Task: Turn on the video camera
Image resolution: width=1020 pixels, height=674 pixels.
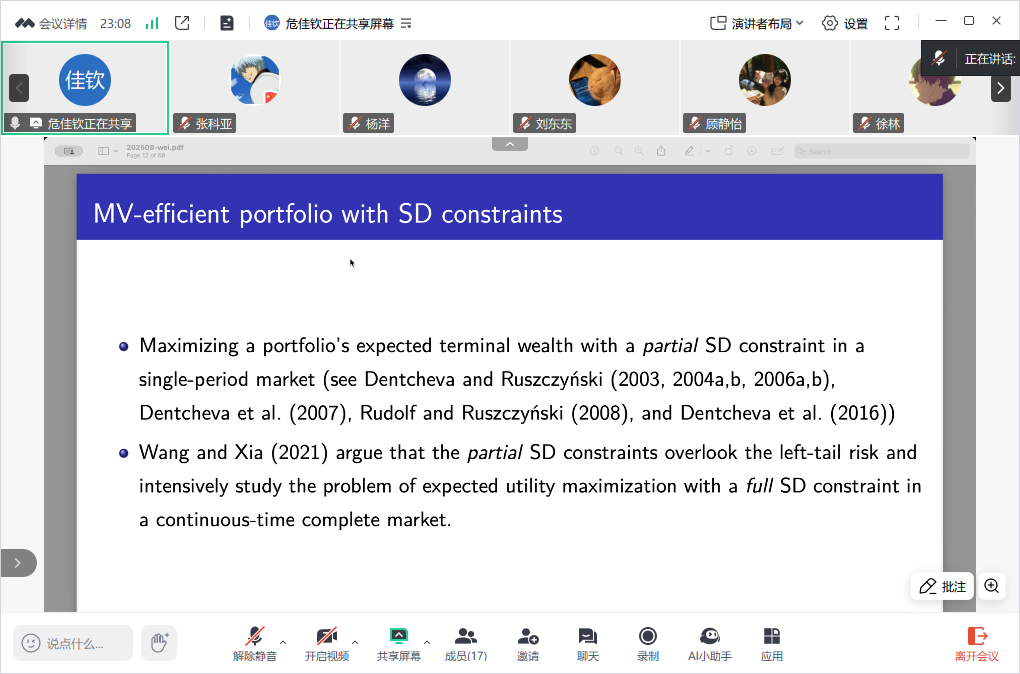Action: click(327, 644)
